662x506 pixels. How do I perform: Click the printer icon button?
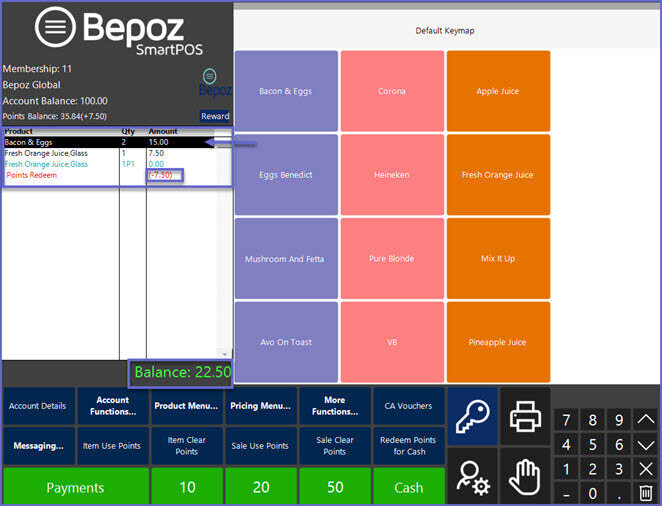pos(525,415)
